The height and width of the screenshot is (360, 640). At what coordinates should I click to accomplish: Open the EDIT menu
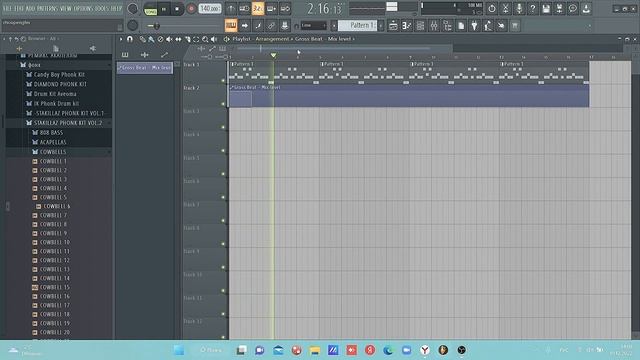click(19, 9)
